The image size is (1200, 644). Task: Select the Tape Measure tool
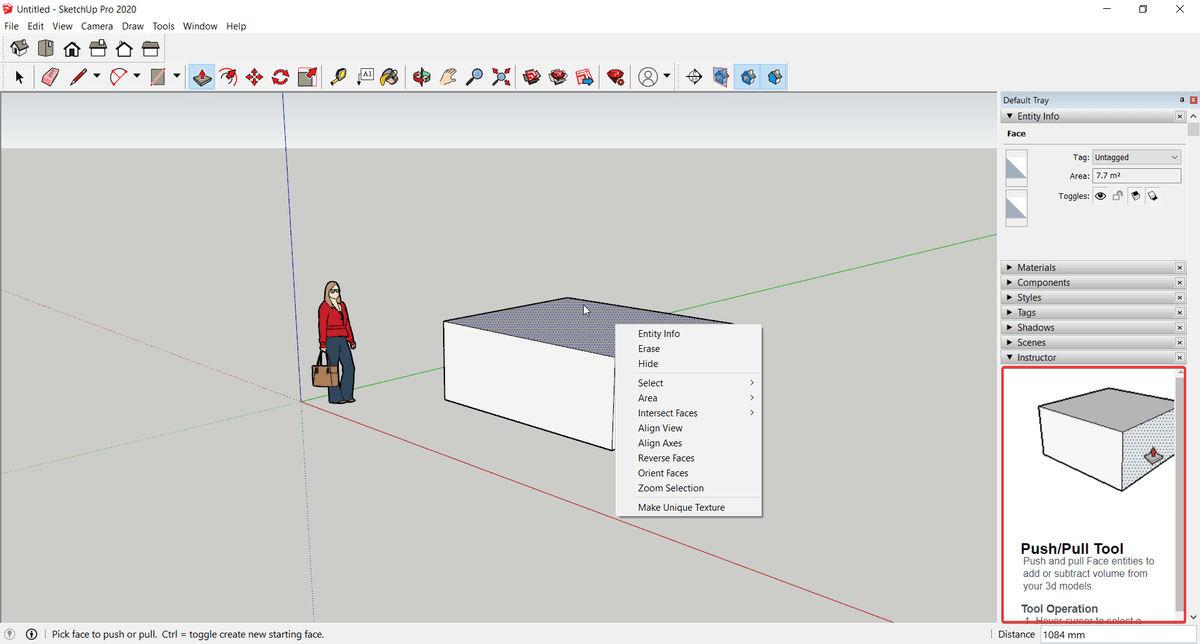tap(339, 77)
